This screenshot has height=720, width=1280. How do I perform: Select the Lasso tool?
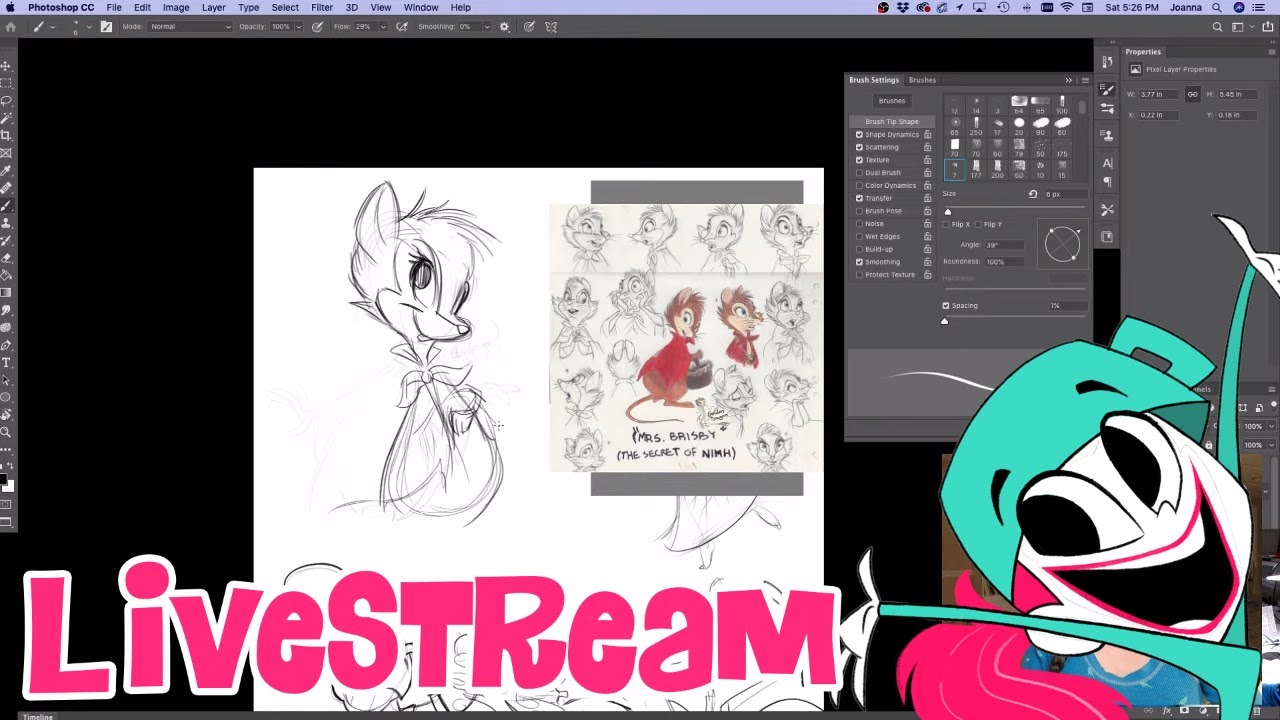(6, 101)
